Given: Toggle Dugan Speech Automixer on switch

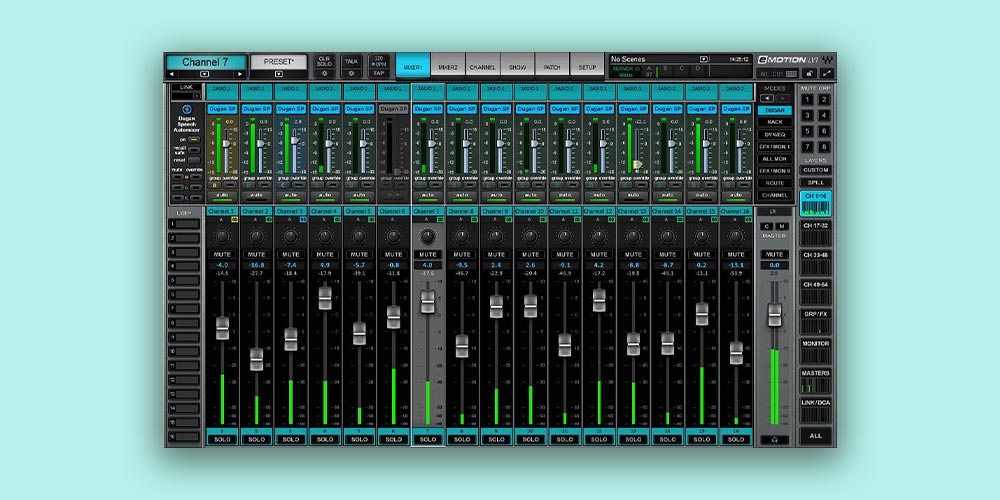Looking at the screenshot, I should pyautogui.click(x=194, y=140).
